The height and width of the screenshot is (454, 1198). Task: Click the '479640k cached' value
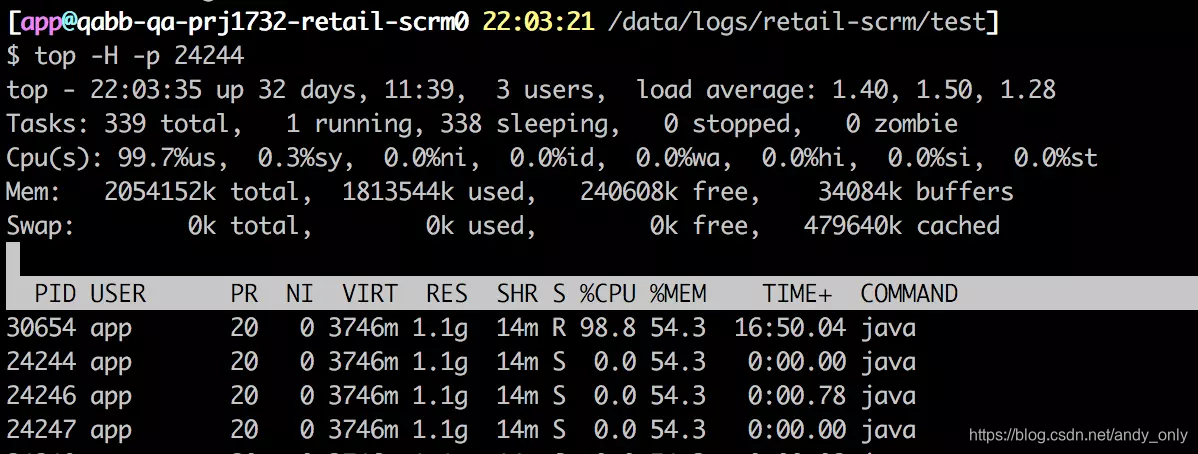point(902,225)
